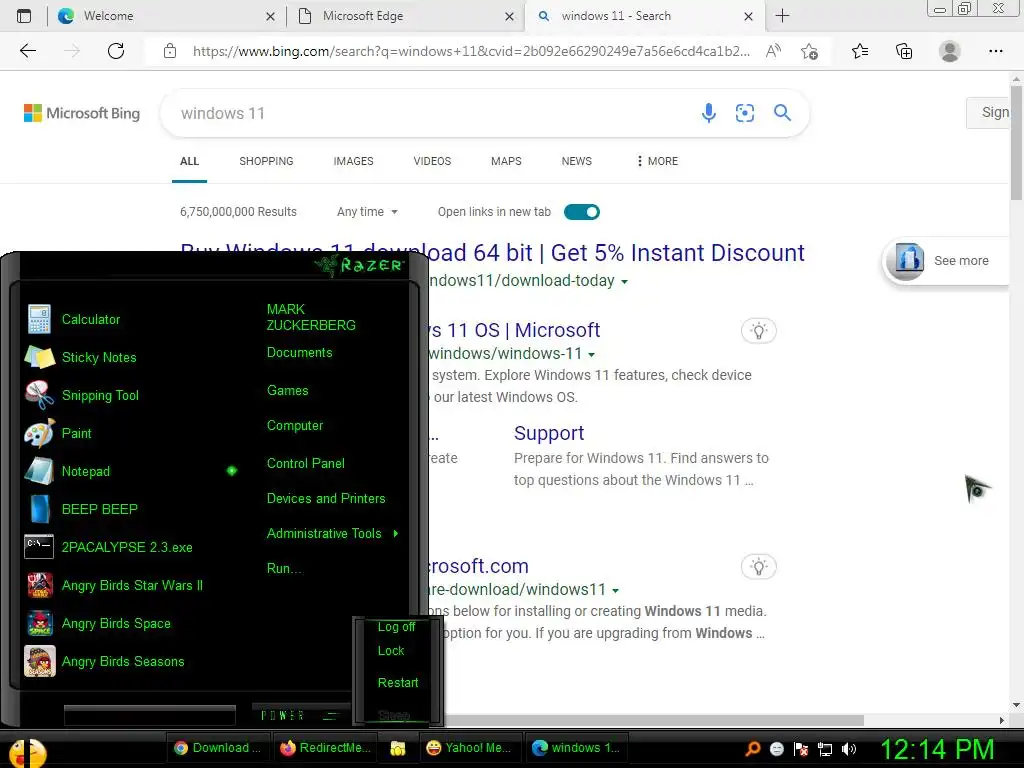
Task: Click the Bing search text field
Action: (x=431, y=113)
